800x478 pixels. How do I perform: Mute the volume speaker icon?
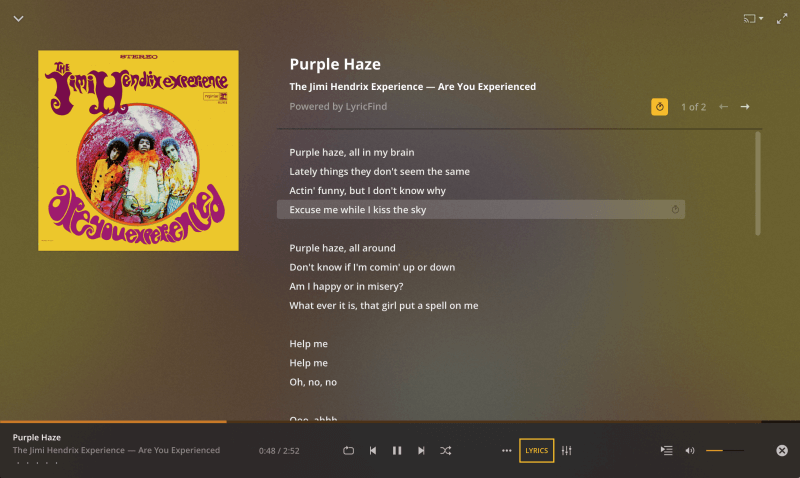click(690, 450)
